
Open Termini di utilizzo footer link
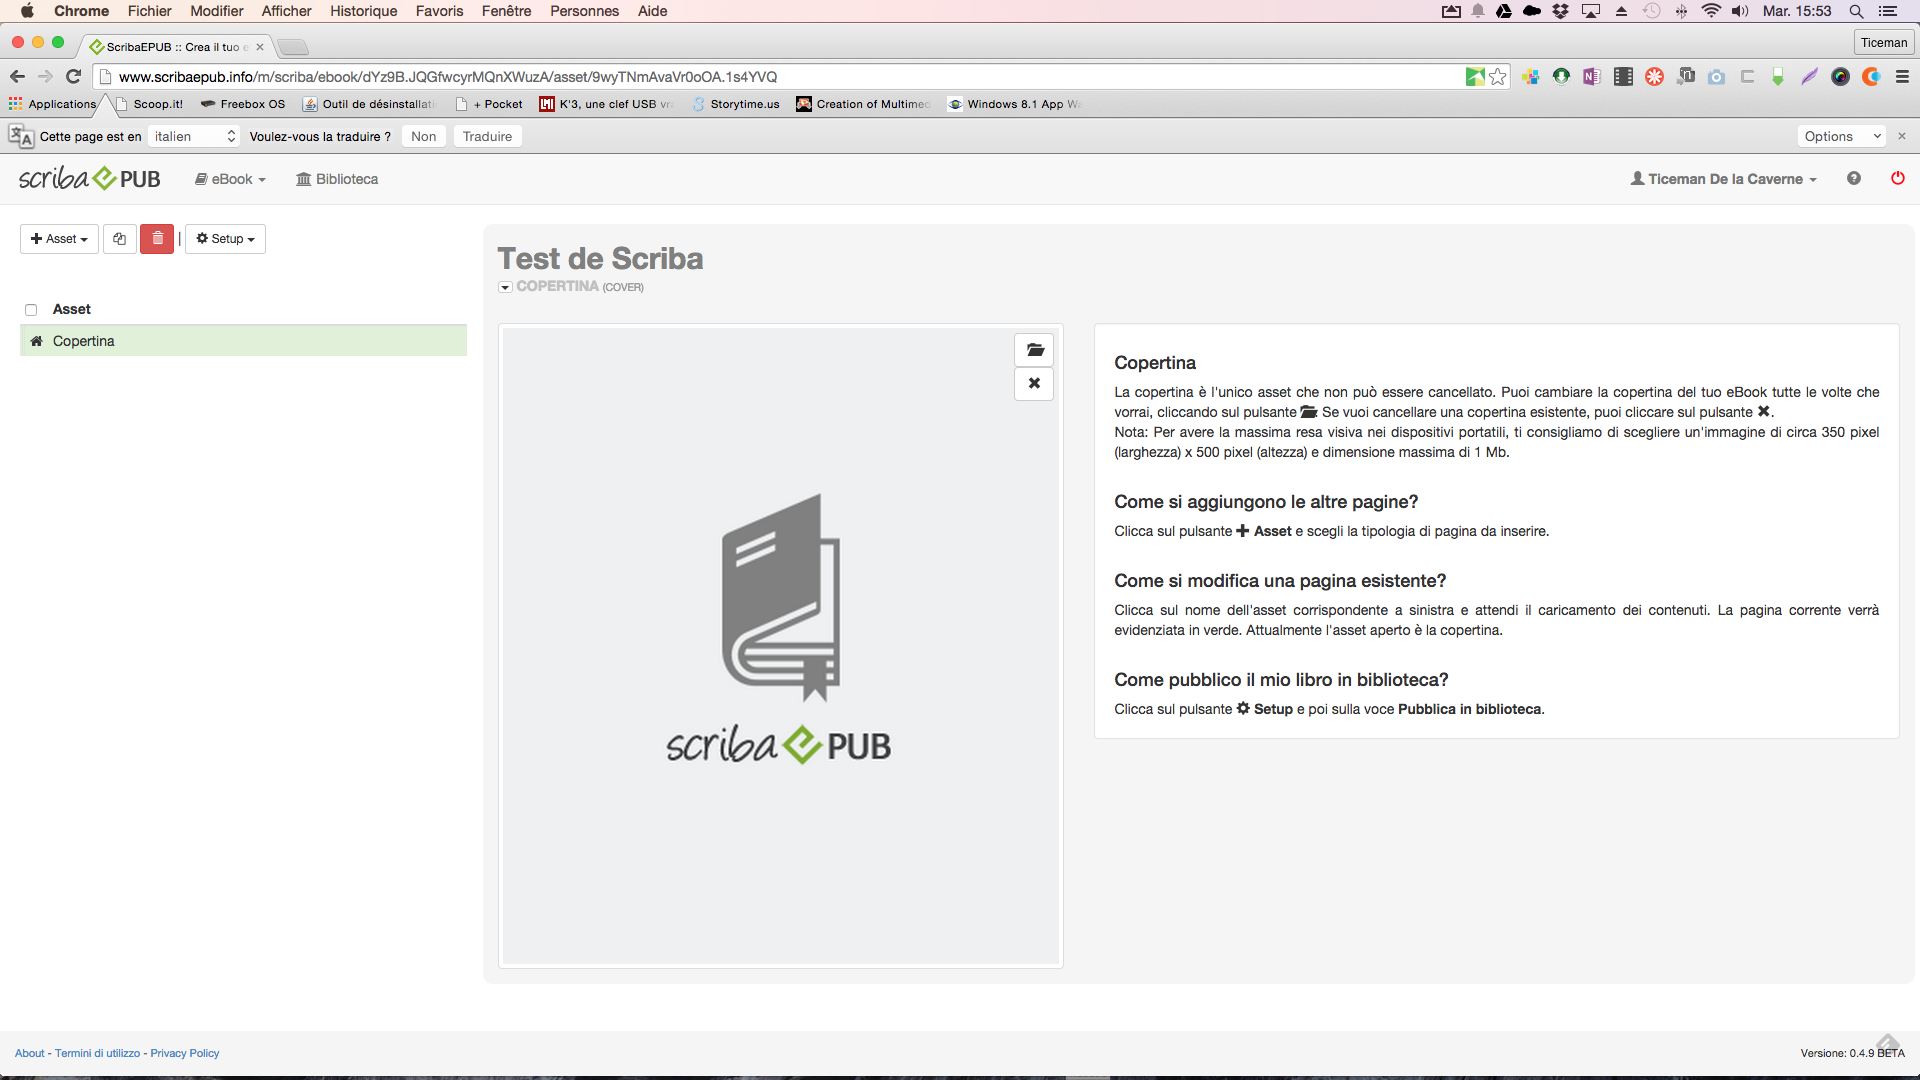coord(97,1053)
